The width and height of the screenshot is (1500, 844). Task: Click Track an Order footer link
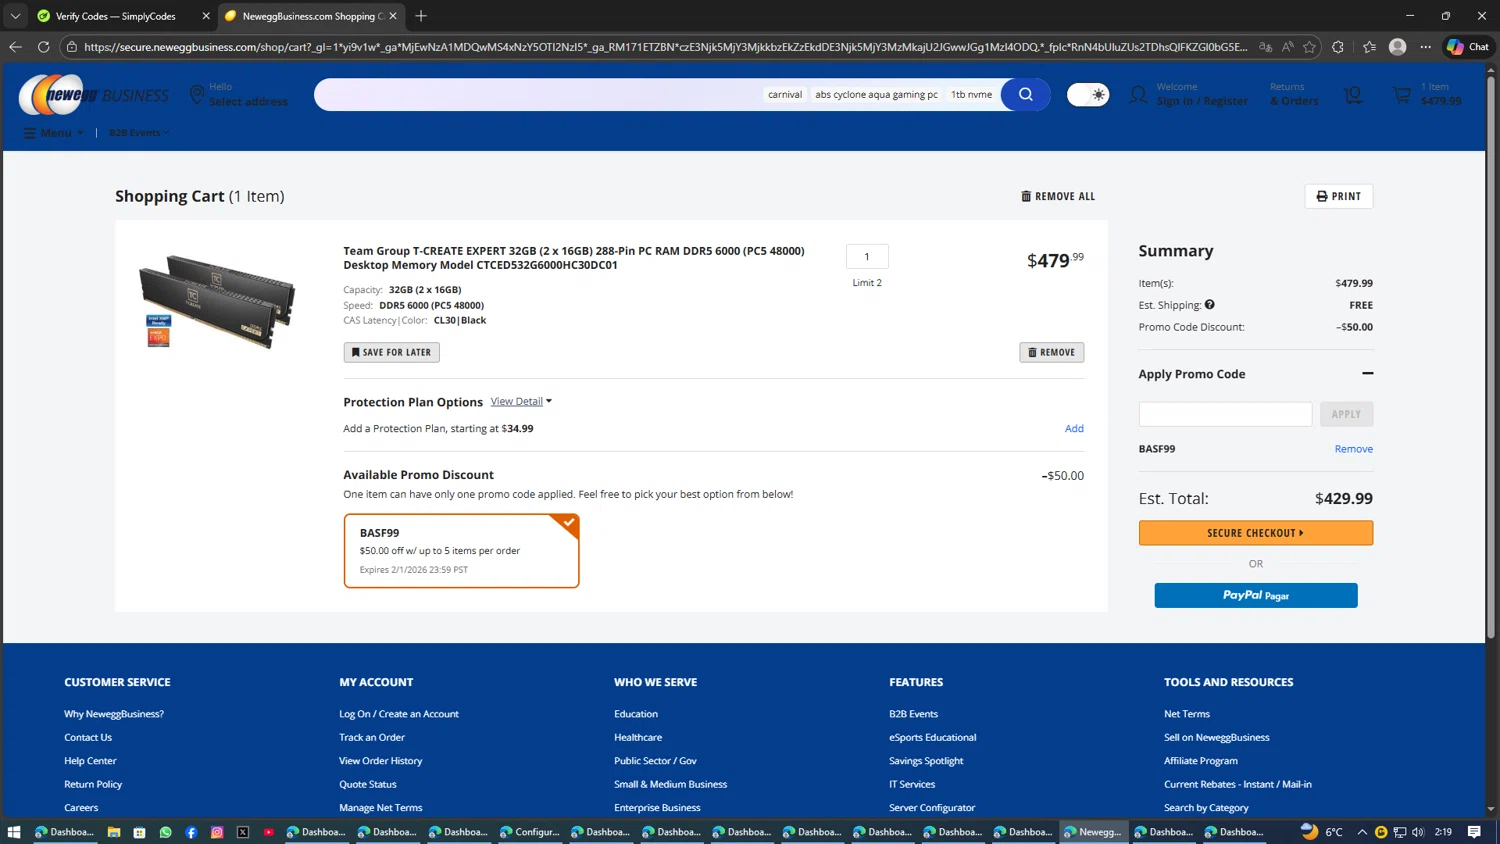[372, 737]
